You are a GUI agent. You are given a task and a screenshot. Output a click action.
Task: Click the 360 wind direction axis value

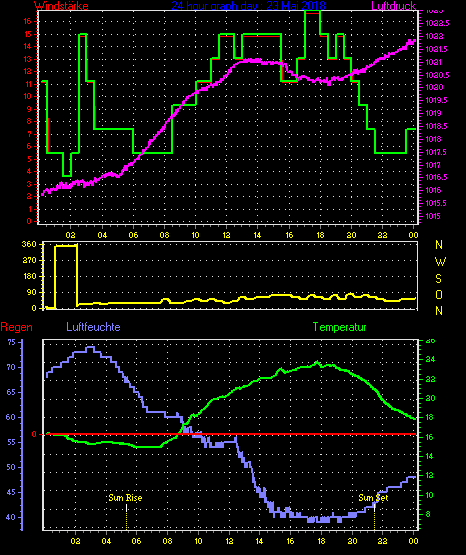29,244
